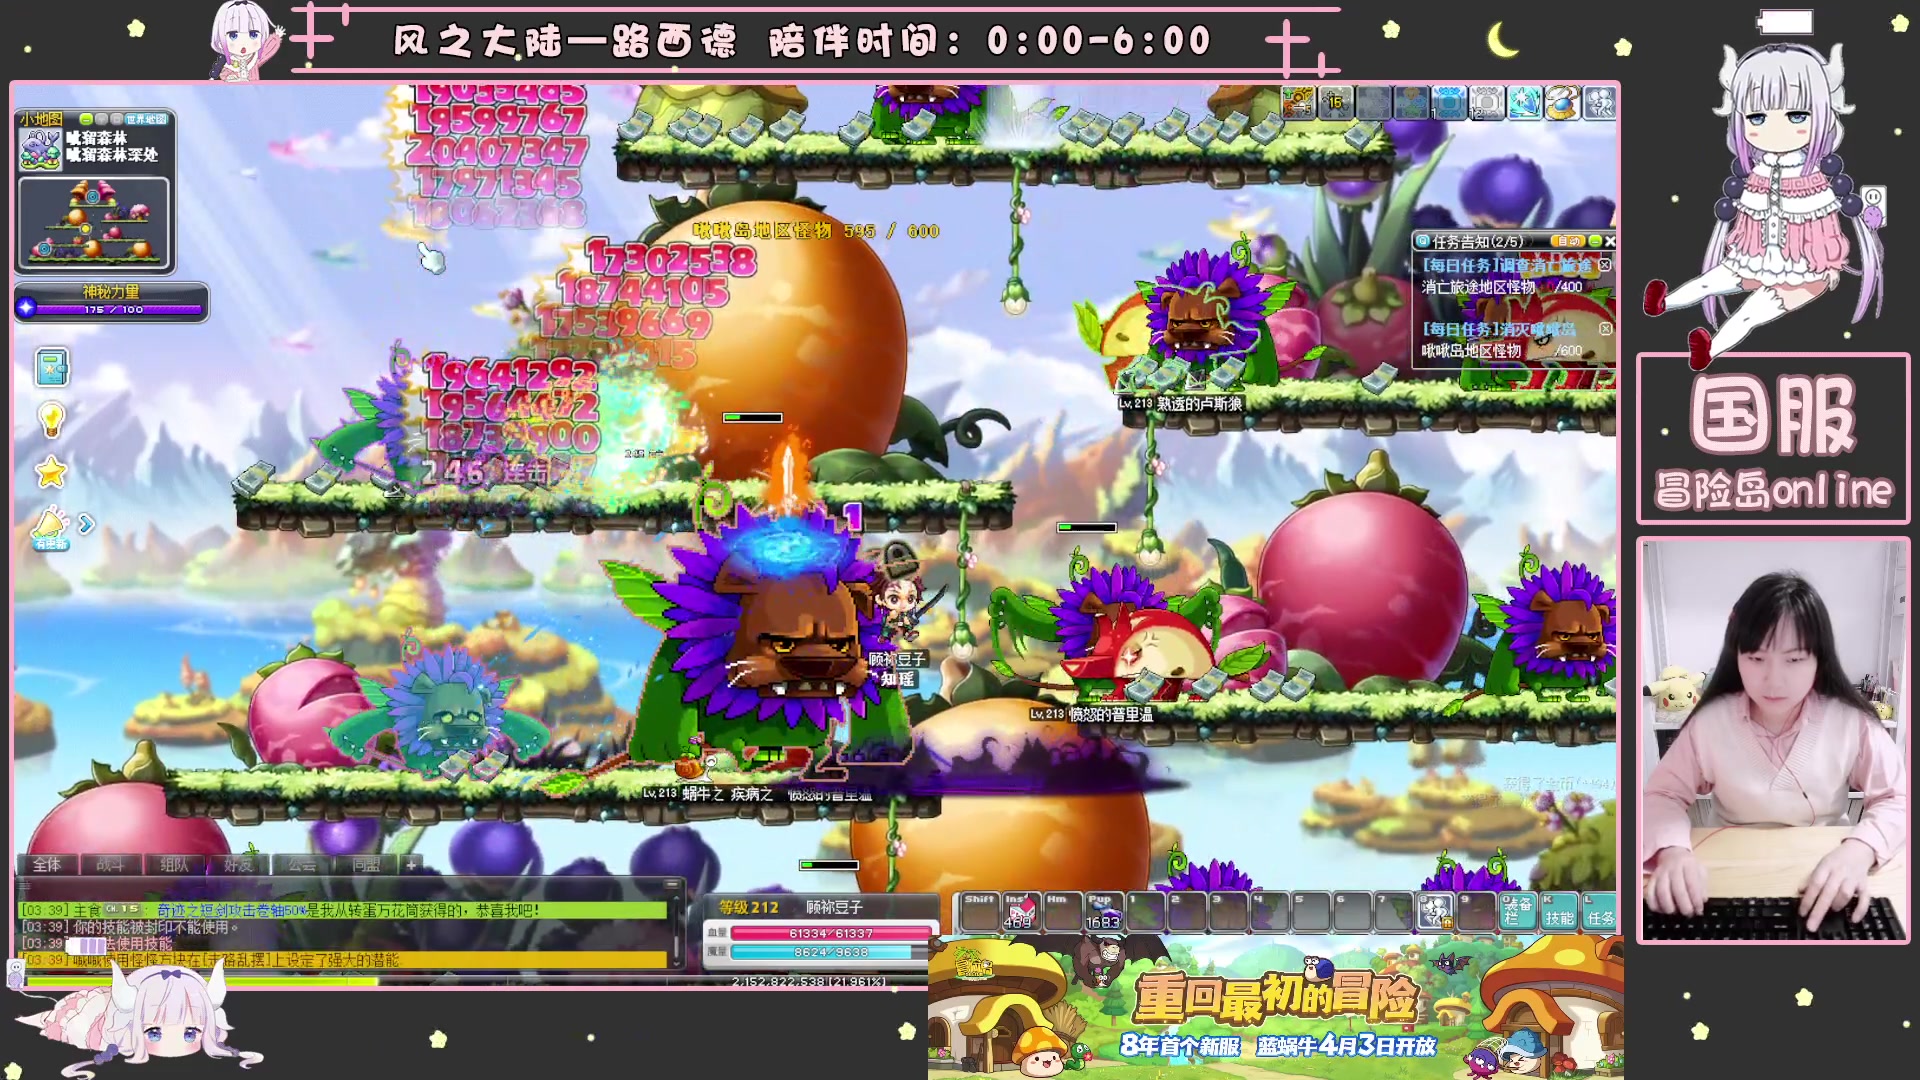
Task: Select the 好友 chat tab
Action: tap(238, 865)
